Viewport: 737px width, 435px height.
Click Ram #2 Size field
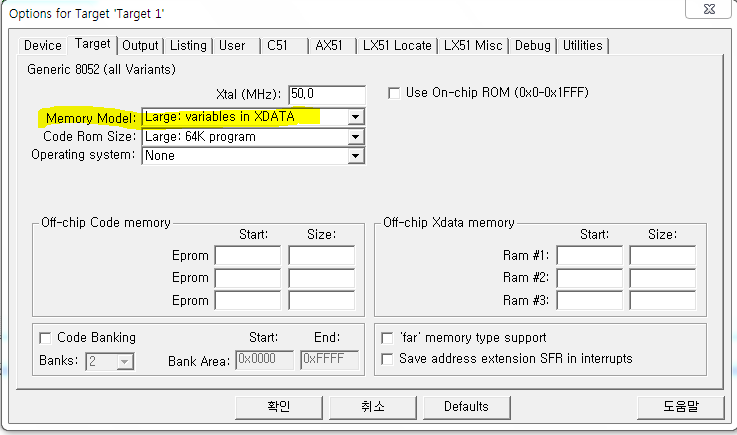663,278
